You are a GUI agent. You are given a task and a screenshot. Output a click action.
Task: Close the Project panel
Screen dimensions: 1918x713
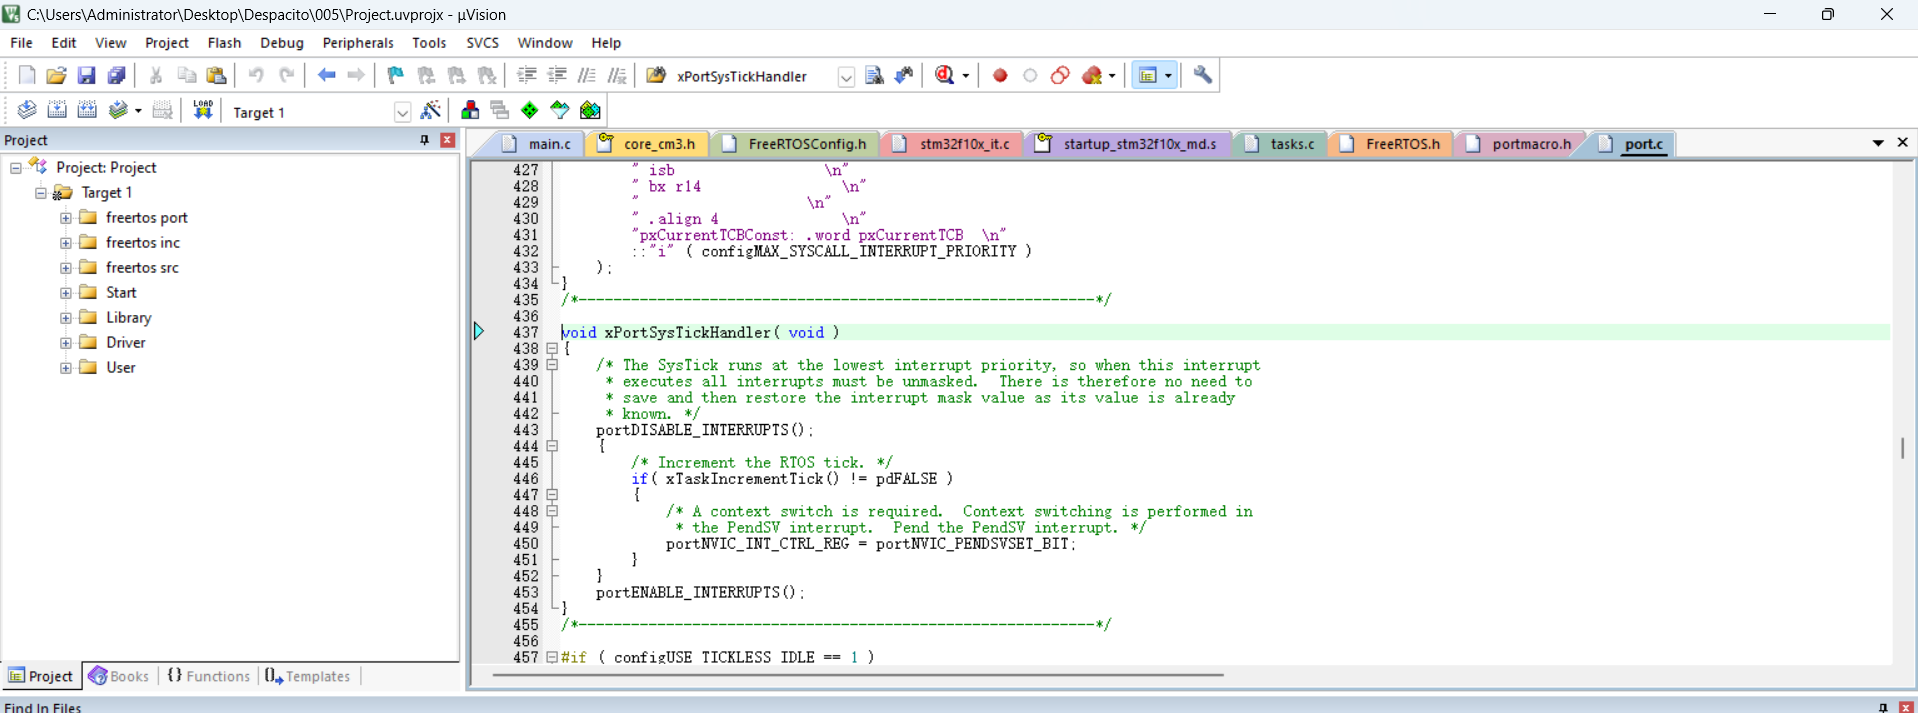click(x=448, y=140)
